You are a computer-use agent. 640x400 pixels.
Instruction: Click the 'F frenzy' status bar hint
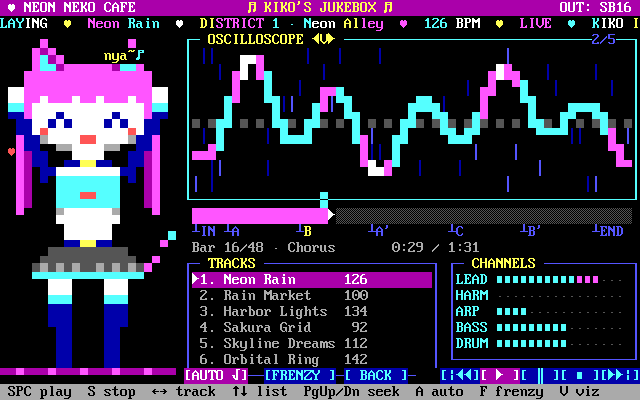pos(512,391)
